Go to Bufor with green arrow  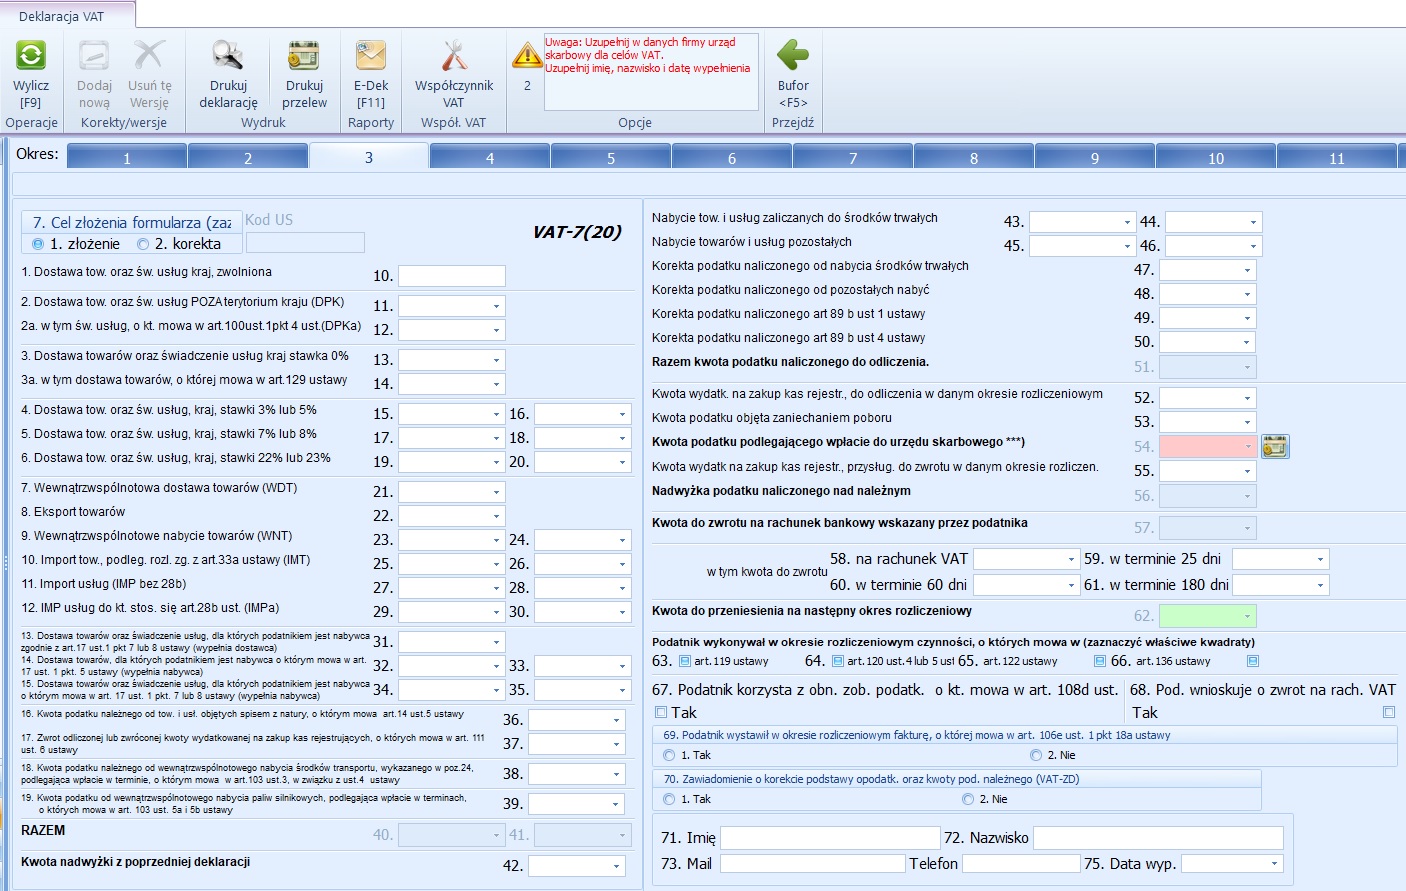793,55
